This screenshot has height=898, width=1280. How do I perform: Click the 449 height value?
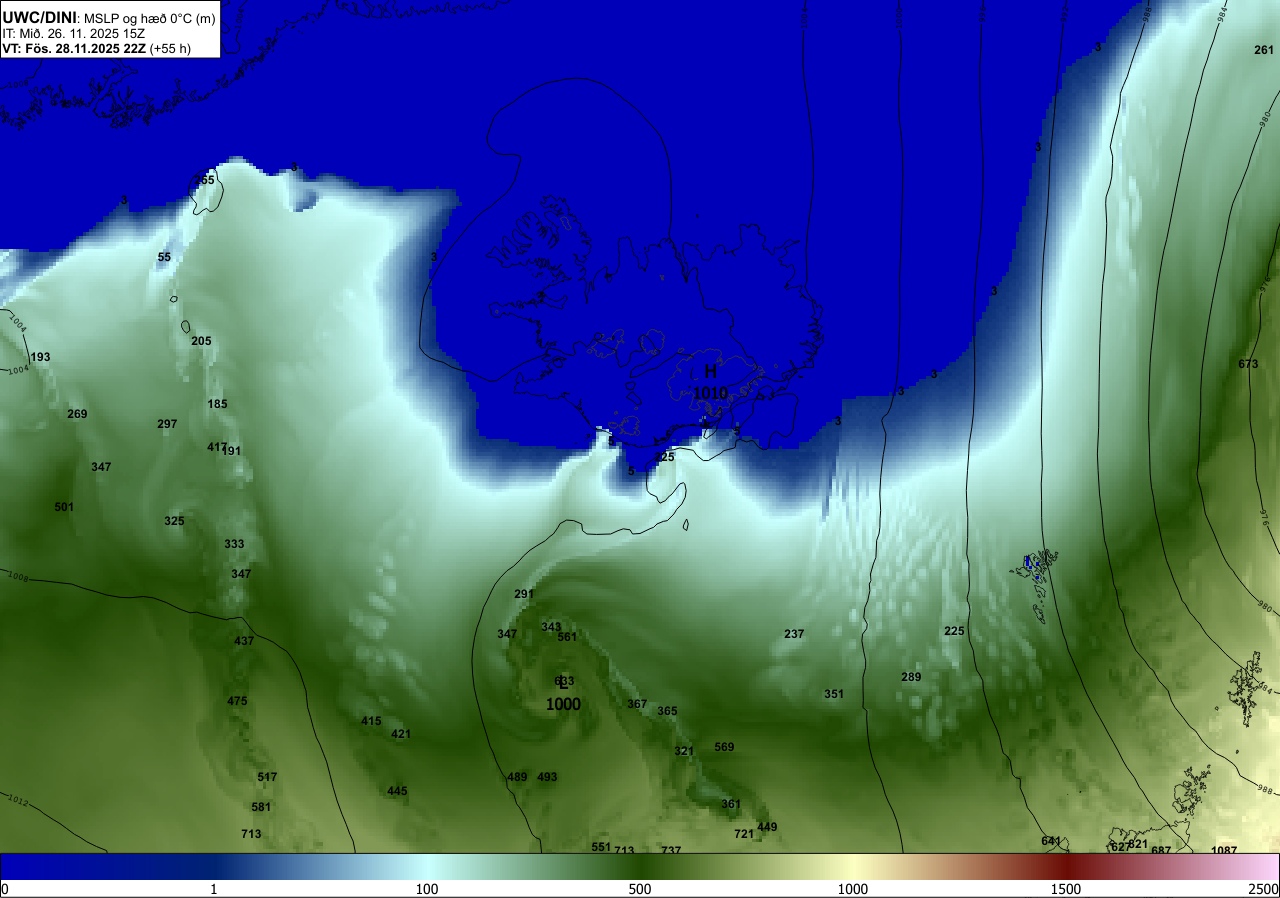[767, 827]
